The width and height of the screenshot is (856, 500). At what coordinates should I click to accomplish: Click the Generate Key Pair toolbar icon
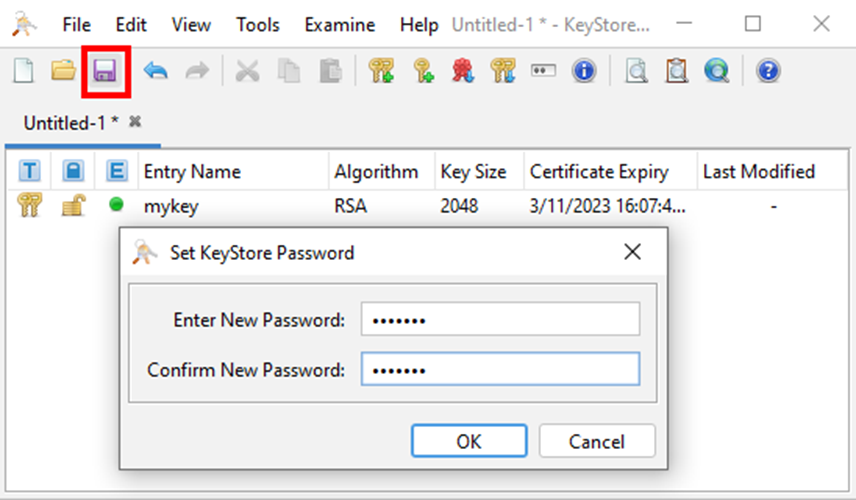(x=381, y=71)
